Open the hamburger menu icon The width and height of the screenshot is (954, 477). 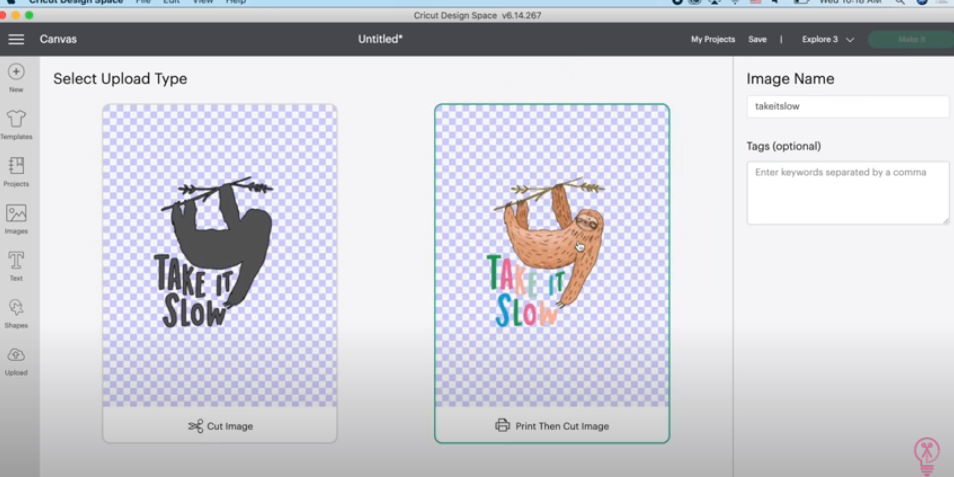[x=16, y=40]
